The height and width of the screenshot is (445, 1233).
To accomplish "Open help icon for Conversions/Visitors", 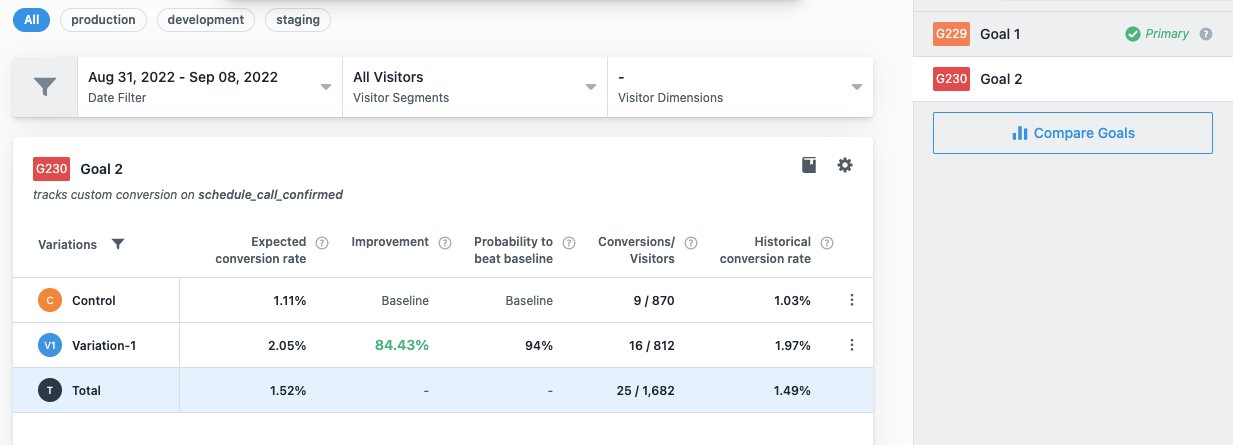I will tap(691, 243).
